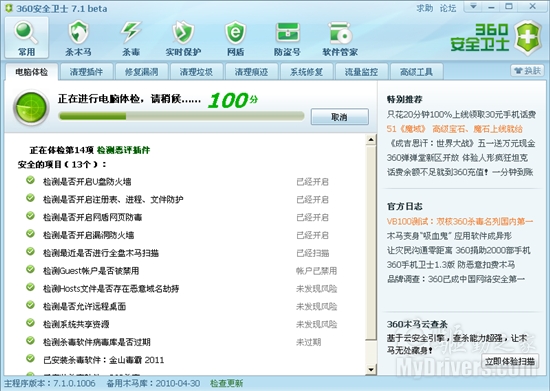Switch to the 高级工具 tab
Image resolution: width=550 pixels, height=391 pixels.
[416, 72]
